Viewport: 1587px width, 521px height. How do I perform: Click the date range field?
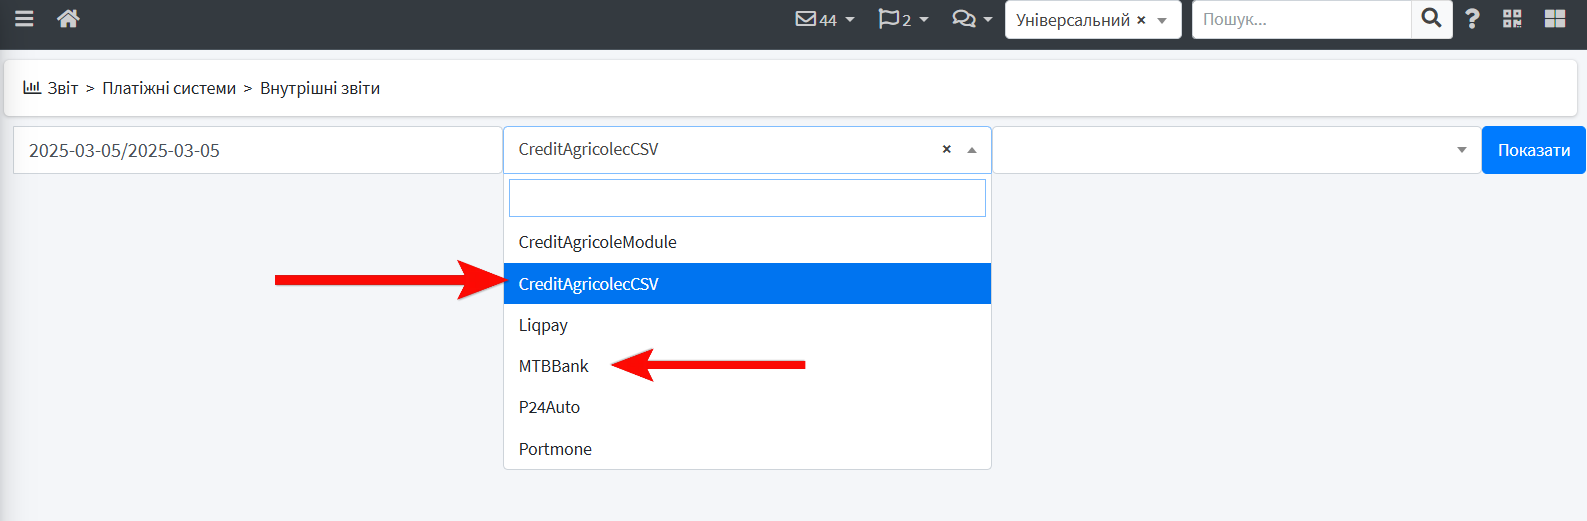click(258, 150)
